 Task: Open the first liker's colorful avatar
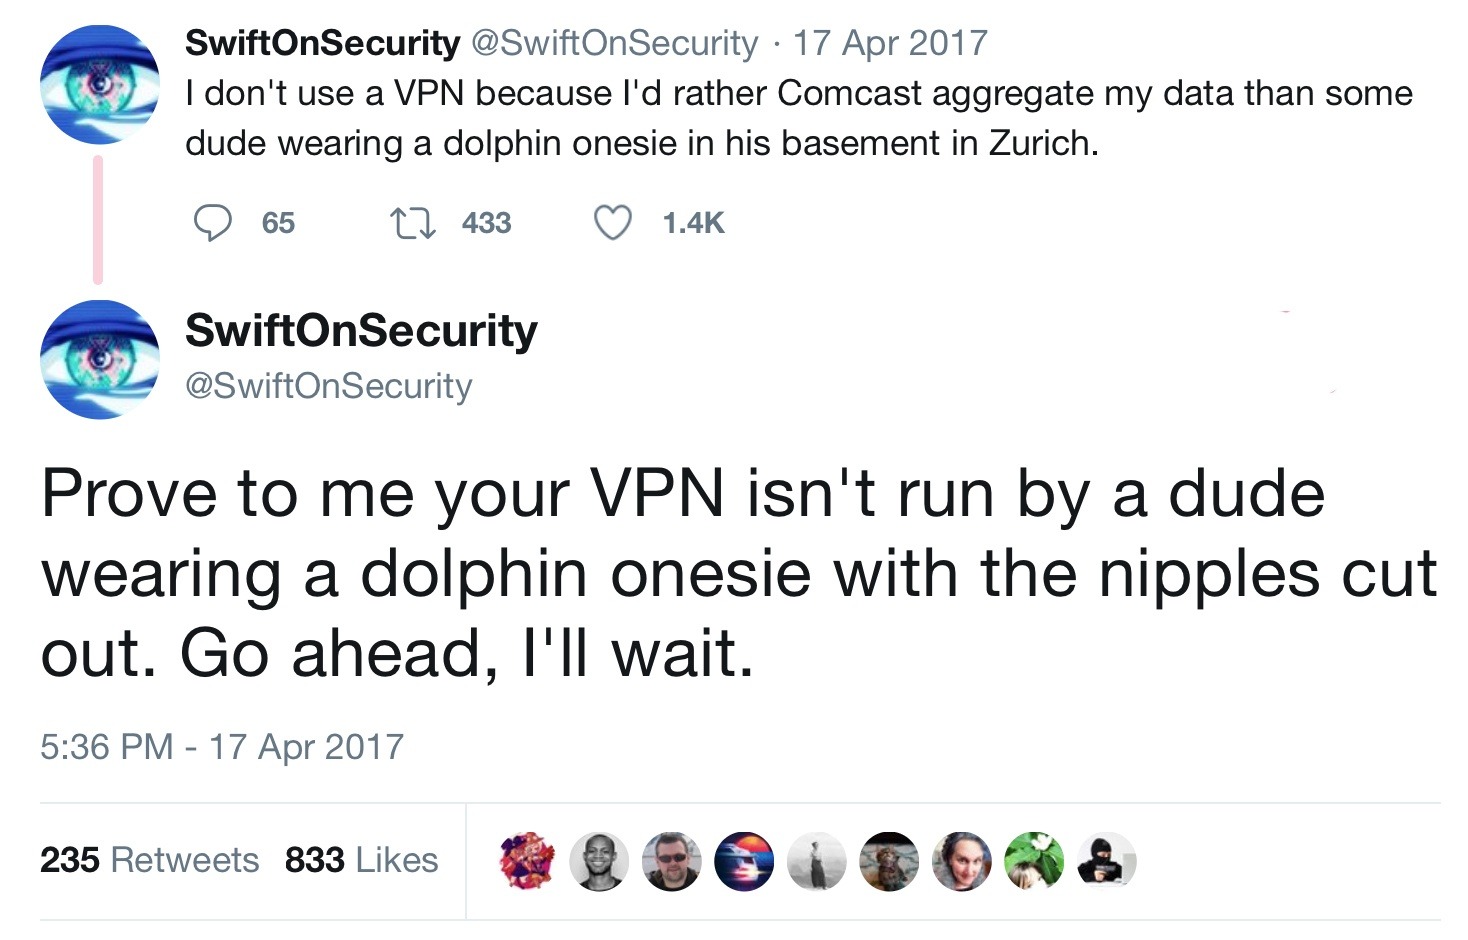click(x=527, y=860)
